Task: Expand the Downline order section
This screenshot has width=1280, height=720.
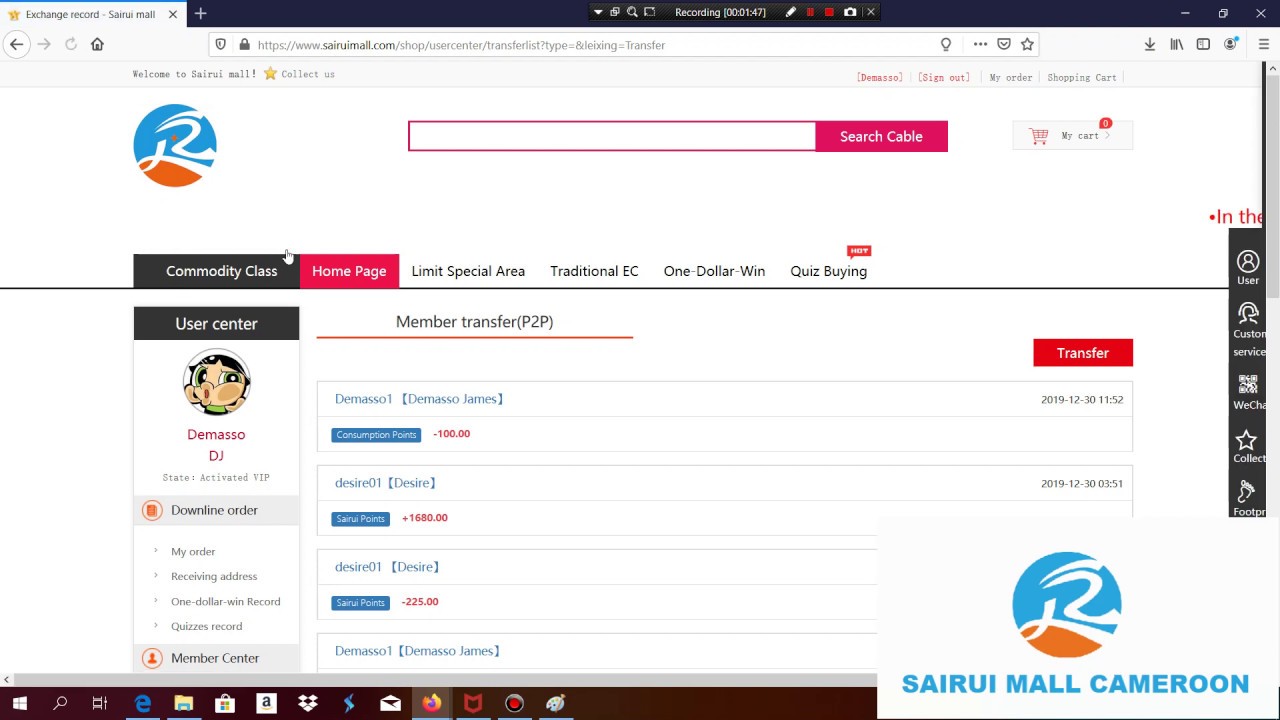Action: tap(216, 510)
